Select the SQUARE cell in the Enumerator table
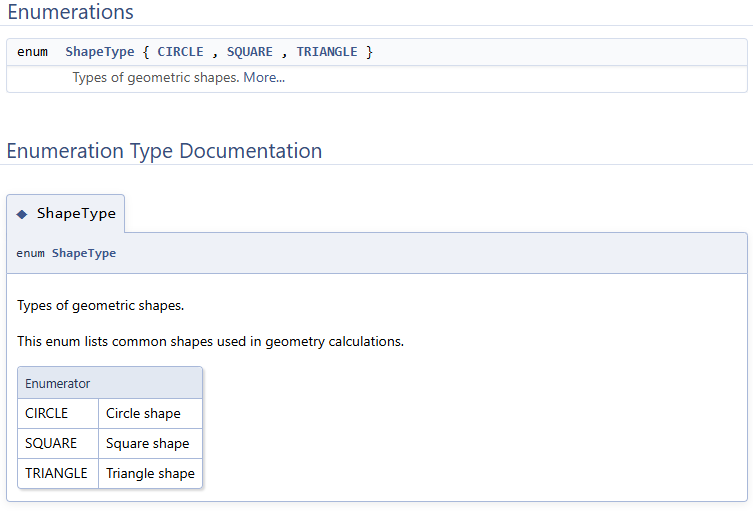This screenshot has width=753, height=511. click(51, 444)
